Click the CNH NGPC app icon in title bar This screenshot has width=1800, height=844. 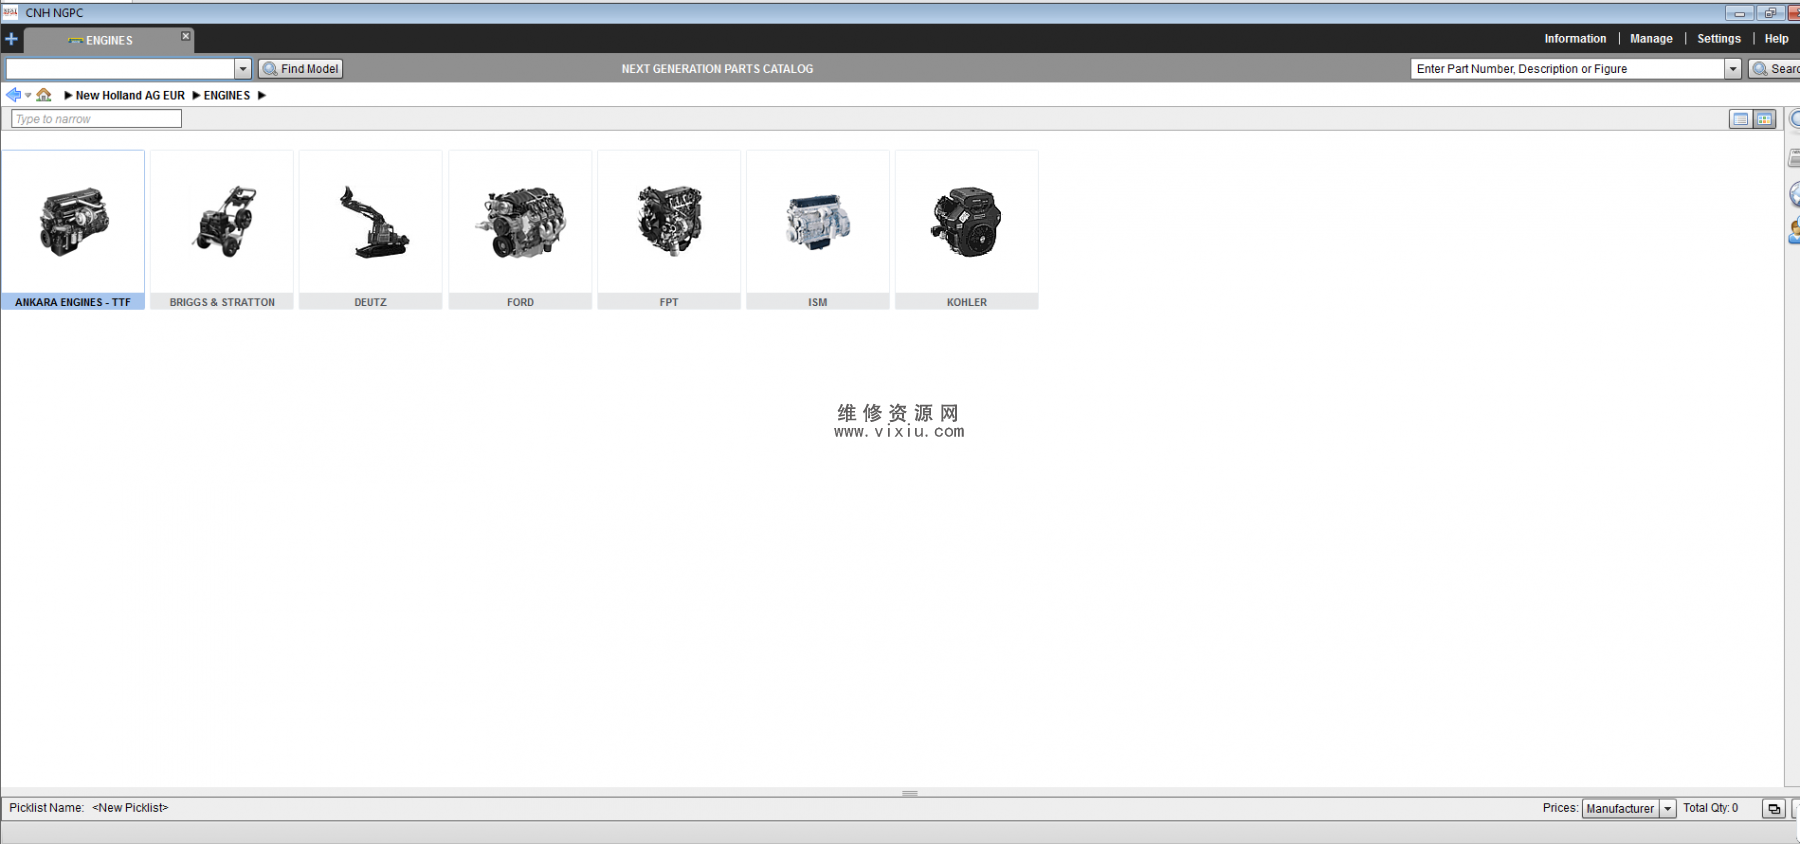(x=10, y=12)
